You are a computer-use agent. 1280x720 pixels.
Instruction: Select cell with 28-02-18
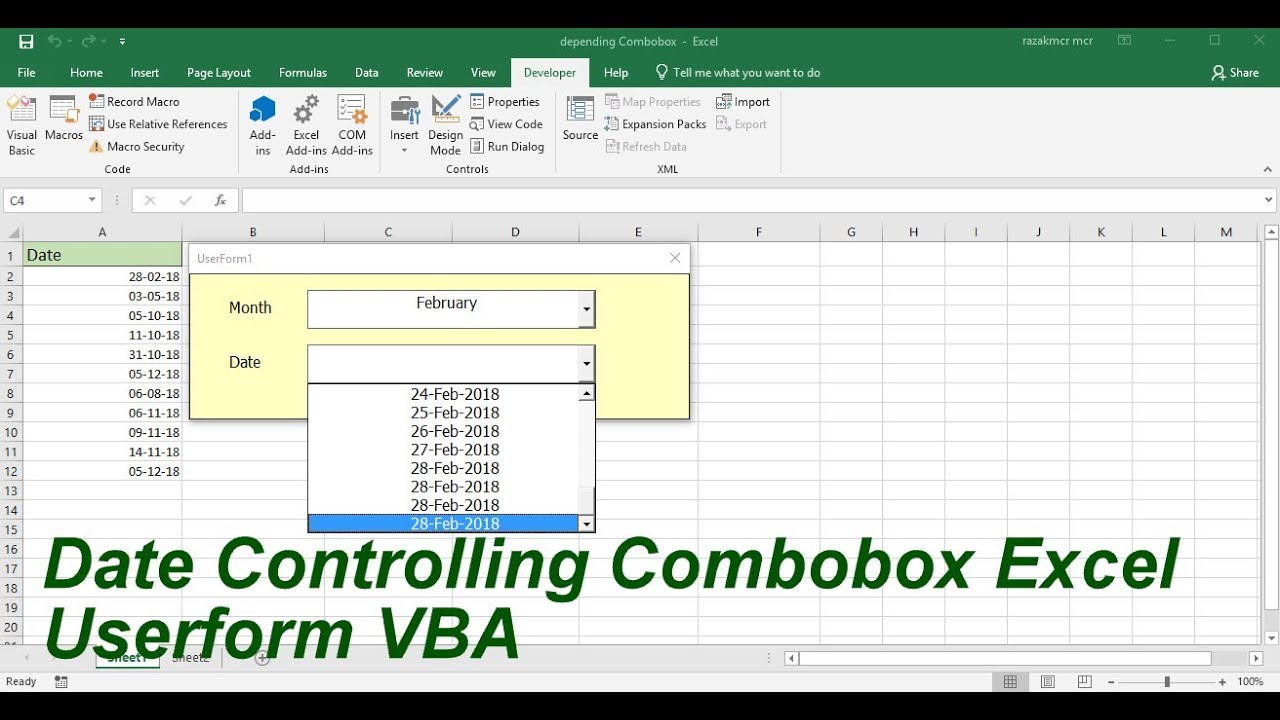pos(102,277)
